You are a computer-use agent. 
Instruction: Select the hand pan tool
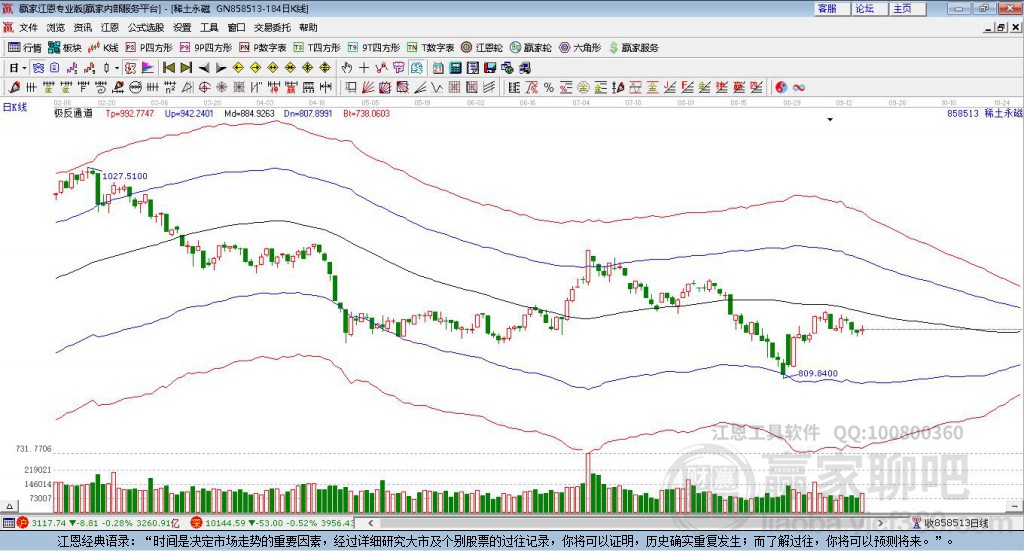[x=347, y=68]
